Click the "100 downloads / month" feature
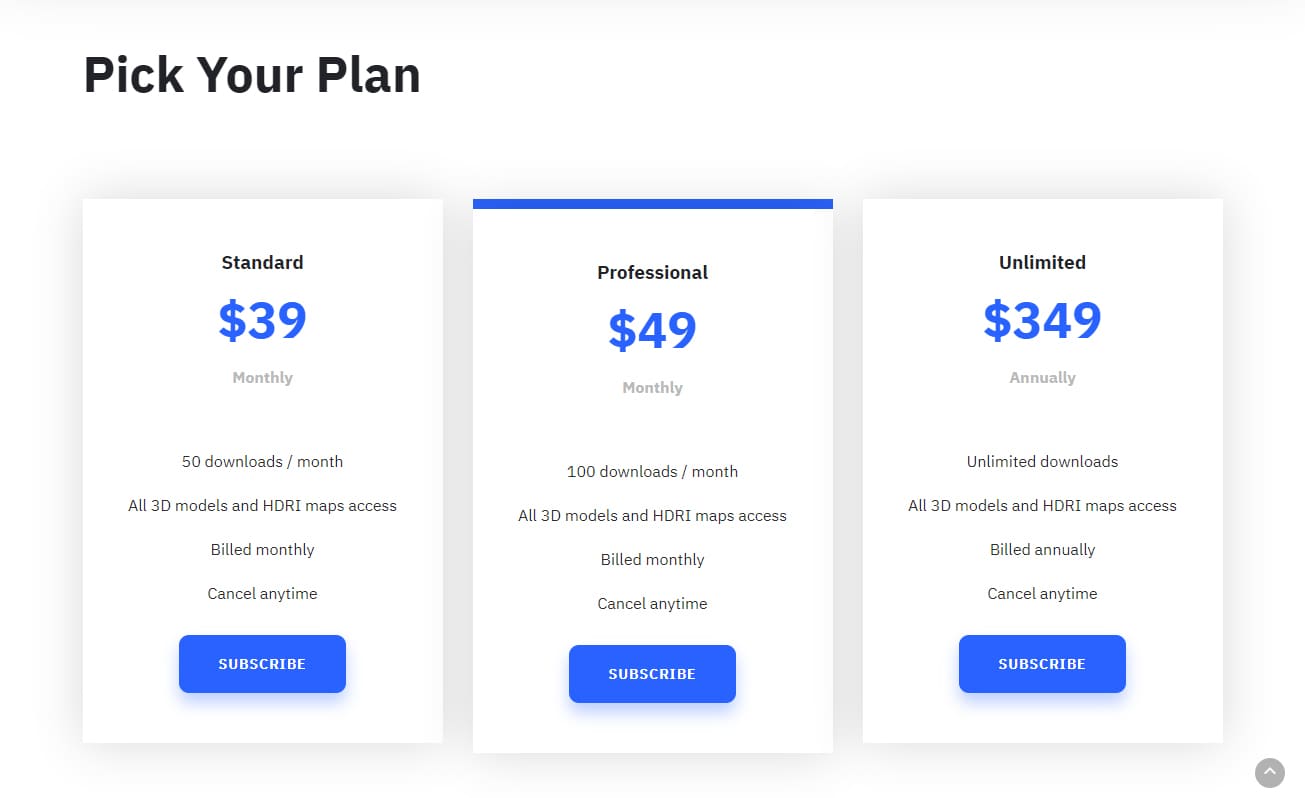The image size is (1305, 798). point(652,472)
